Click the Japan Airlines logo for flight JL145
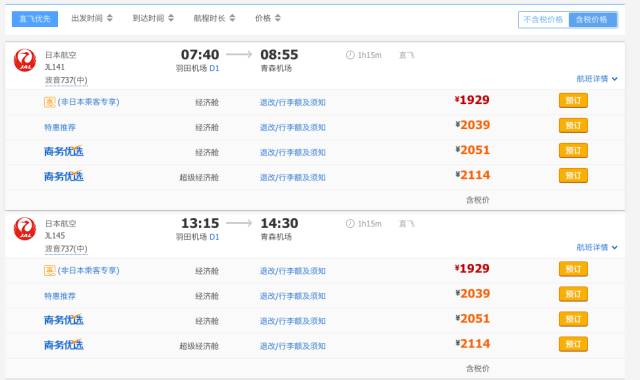Viewport: 640px width, 380px height. tap(25, 229)
